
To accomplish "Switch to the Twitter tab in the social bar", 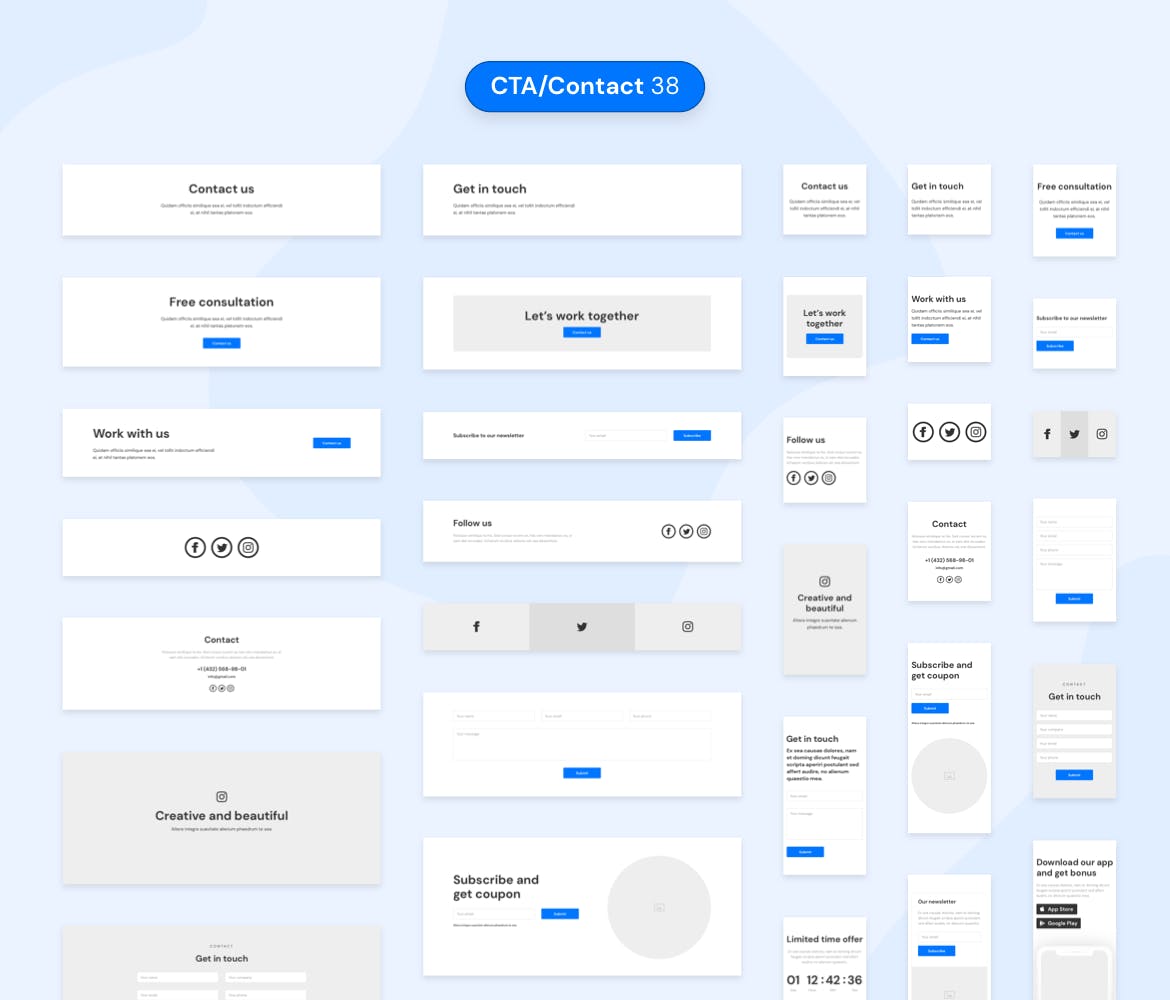I will [581, 626].
